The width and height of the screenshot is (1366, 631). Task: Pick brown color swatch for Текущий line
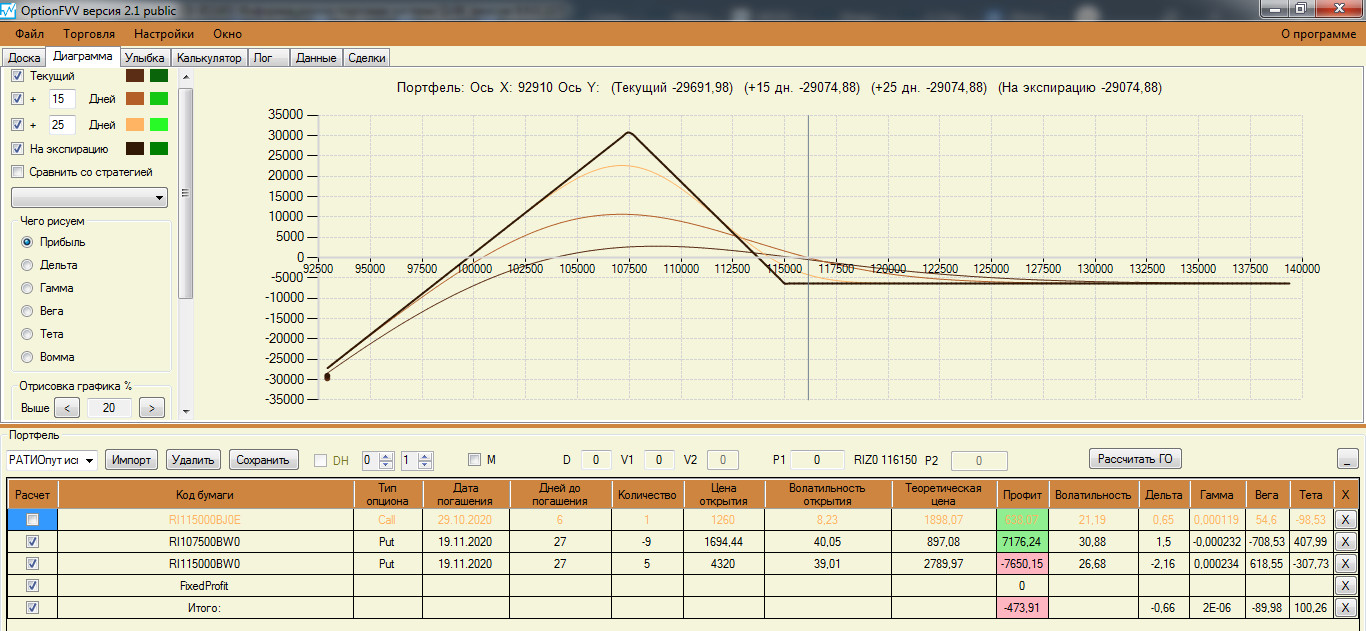[135, 76]
